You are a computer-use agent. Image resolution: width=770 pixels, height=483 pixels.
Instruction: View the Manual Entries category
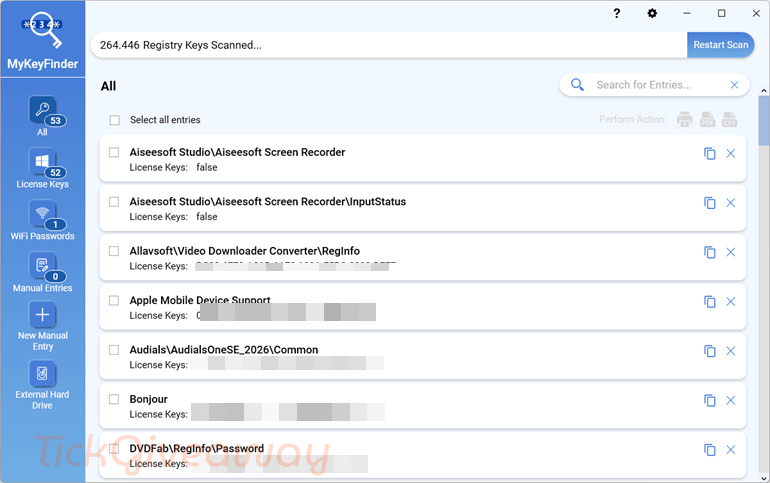pyautogui.click(x=43, y=272)
